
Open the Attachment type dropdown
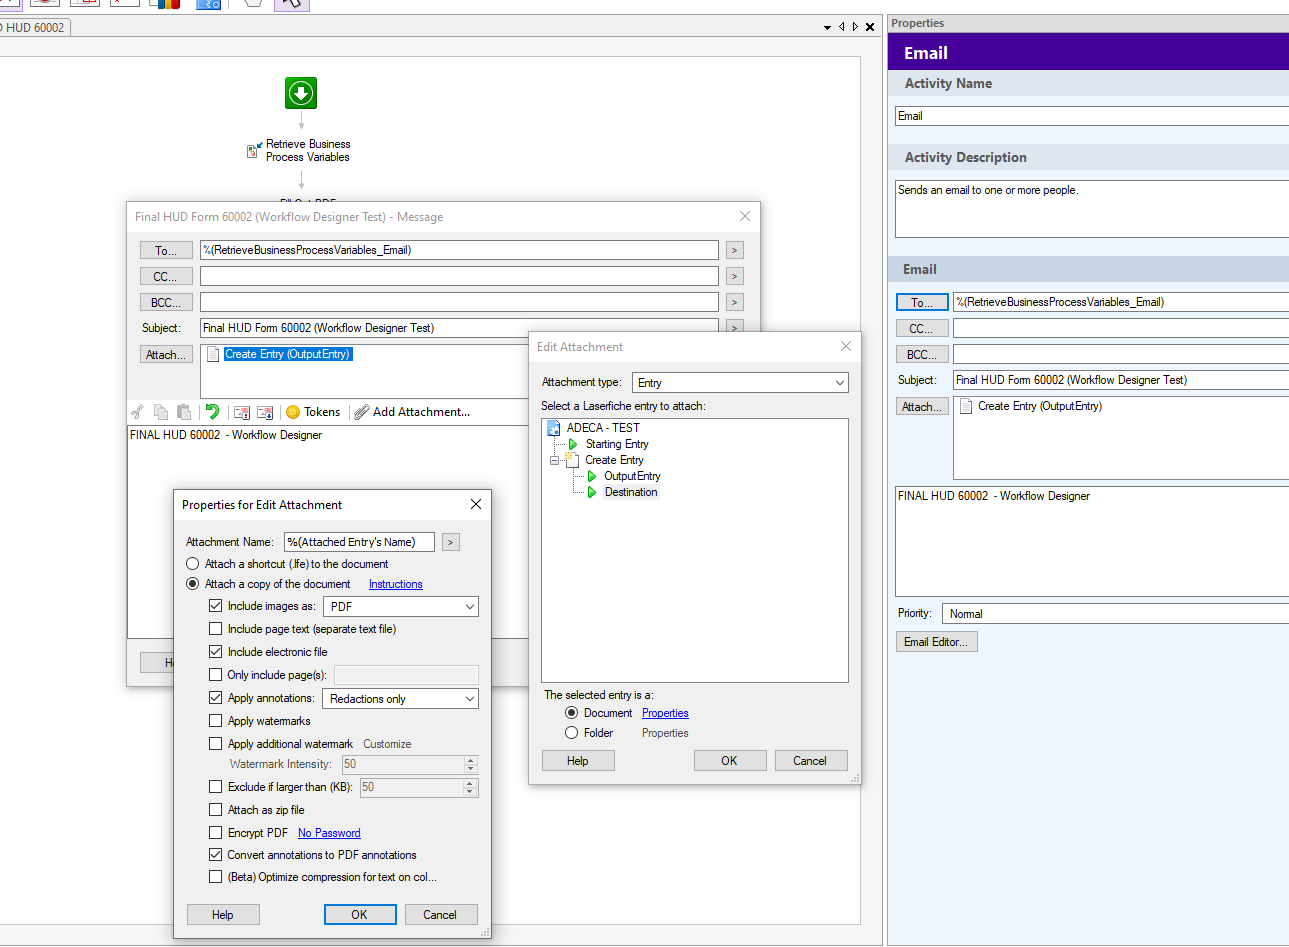(740, 383)
